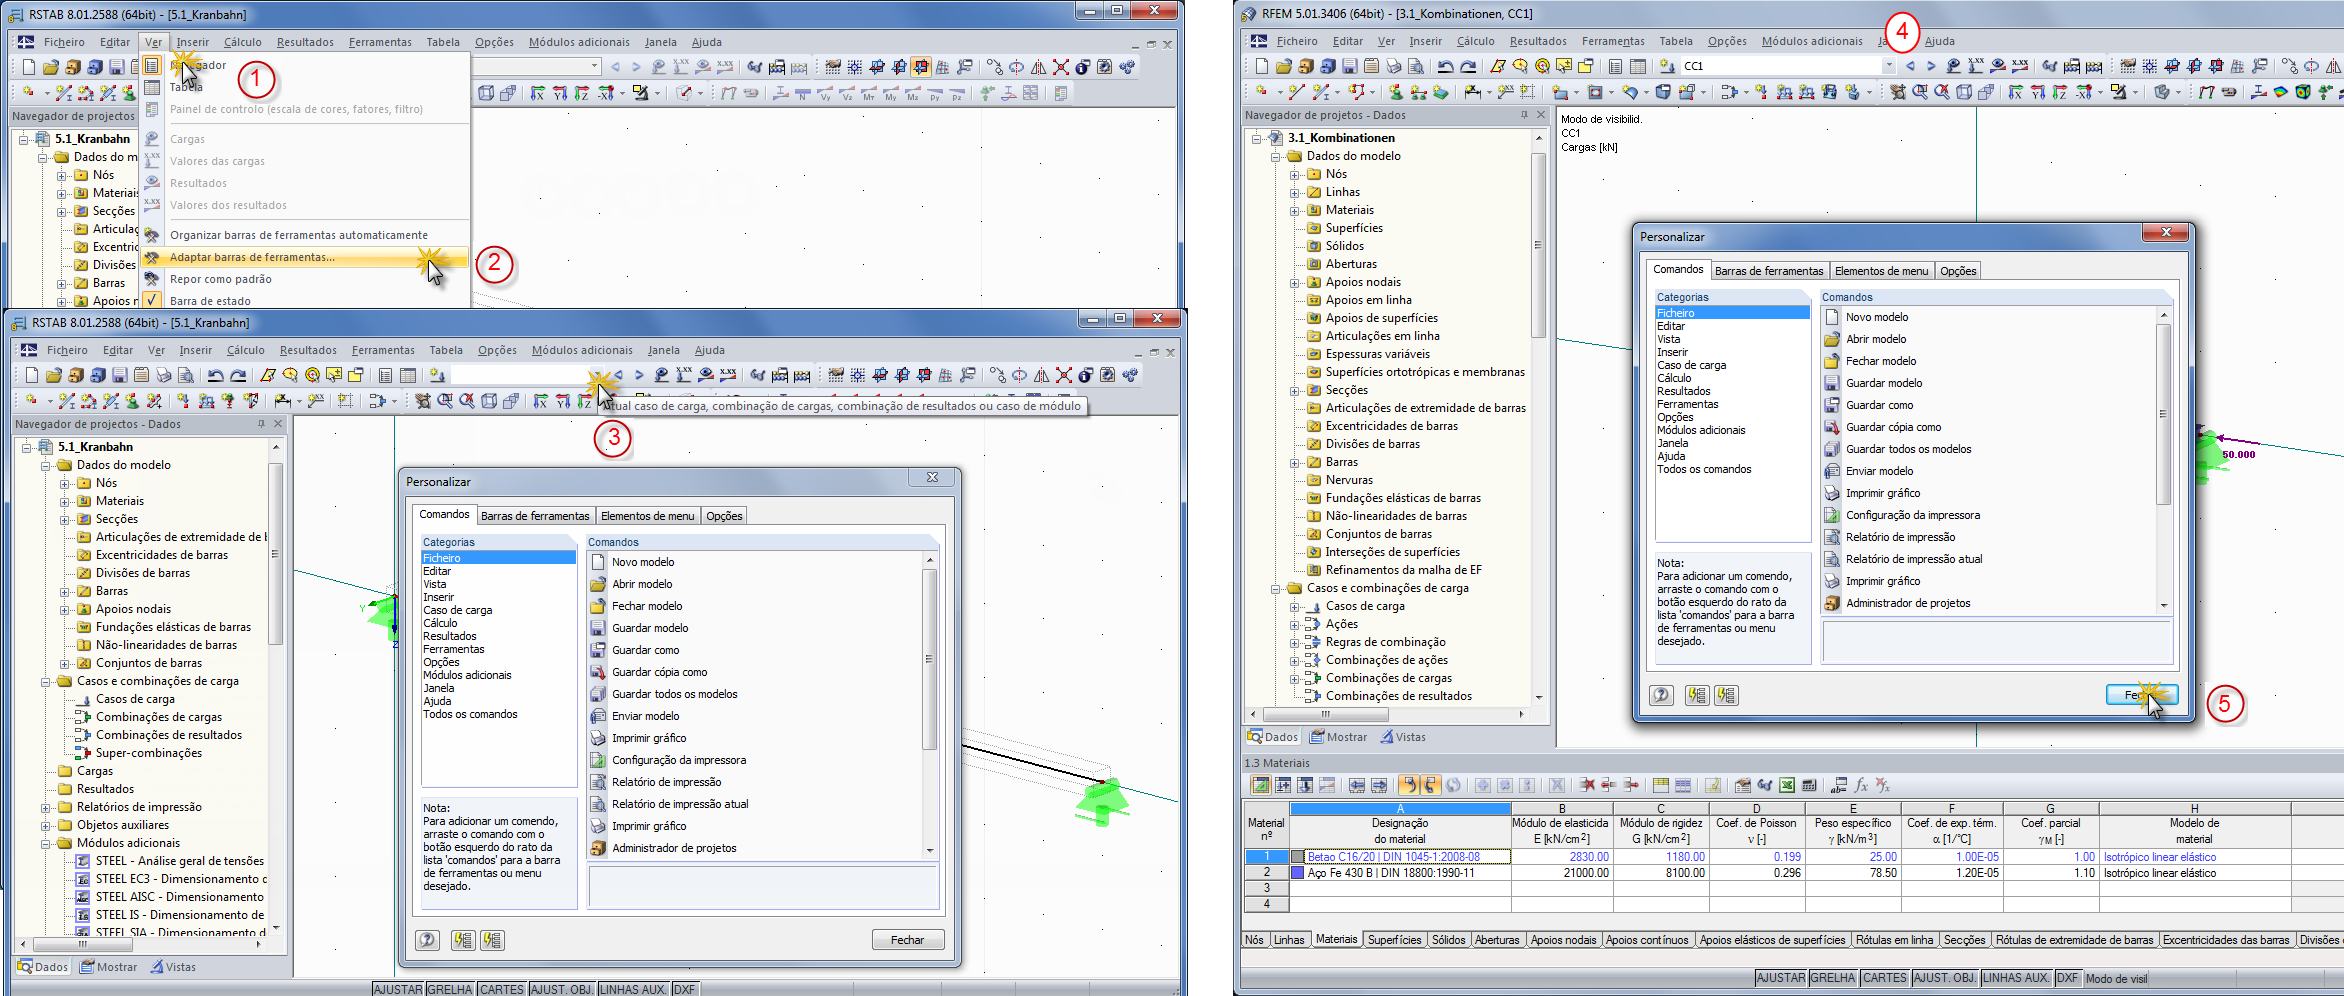Toggle CARTES in RFEM status bar
This screenshot has width=2344, height=996.
(1884, 978)
